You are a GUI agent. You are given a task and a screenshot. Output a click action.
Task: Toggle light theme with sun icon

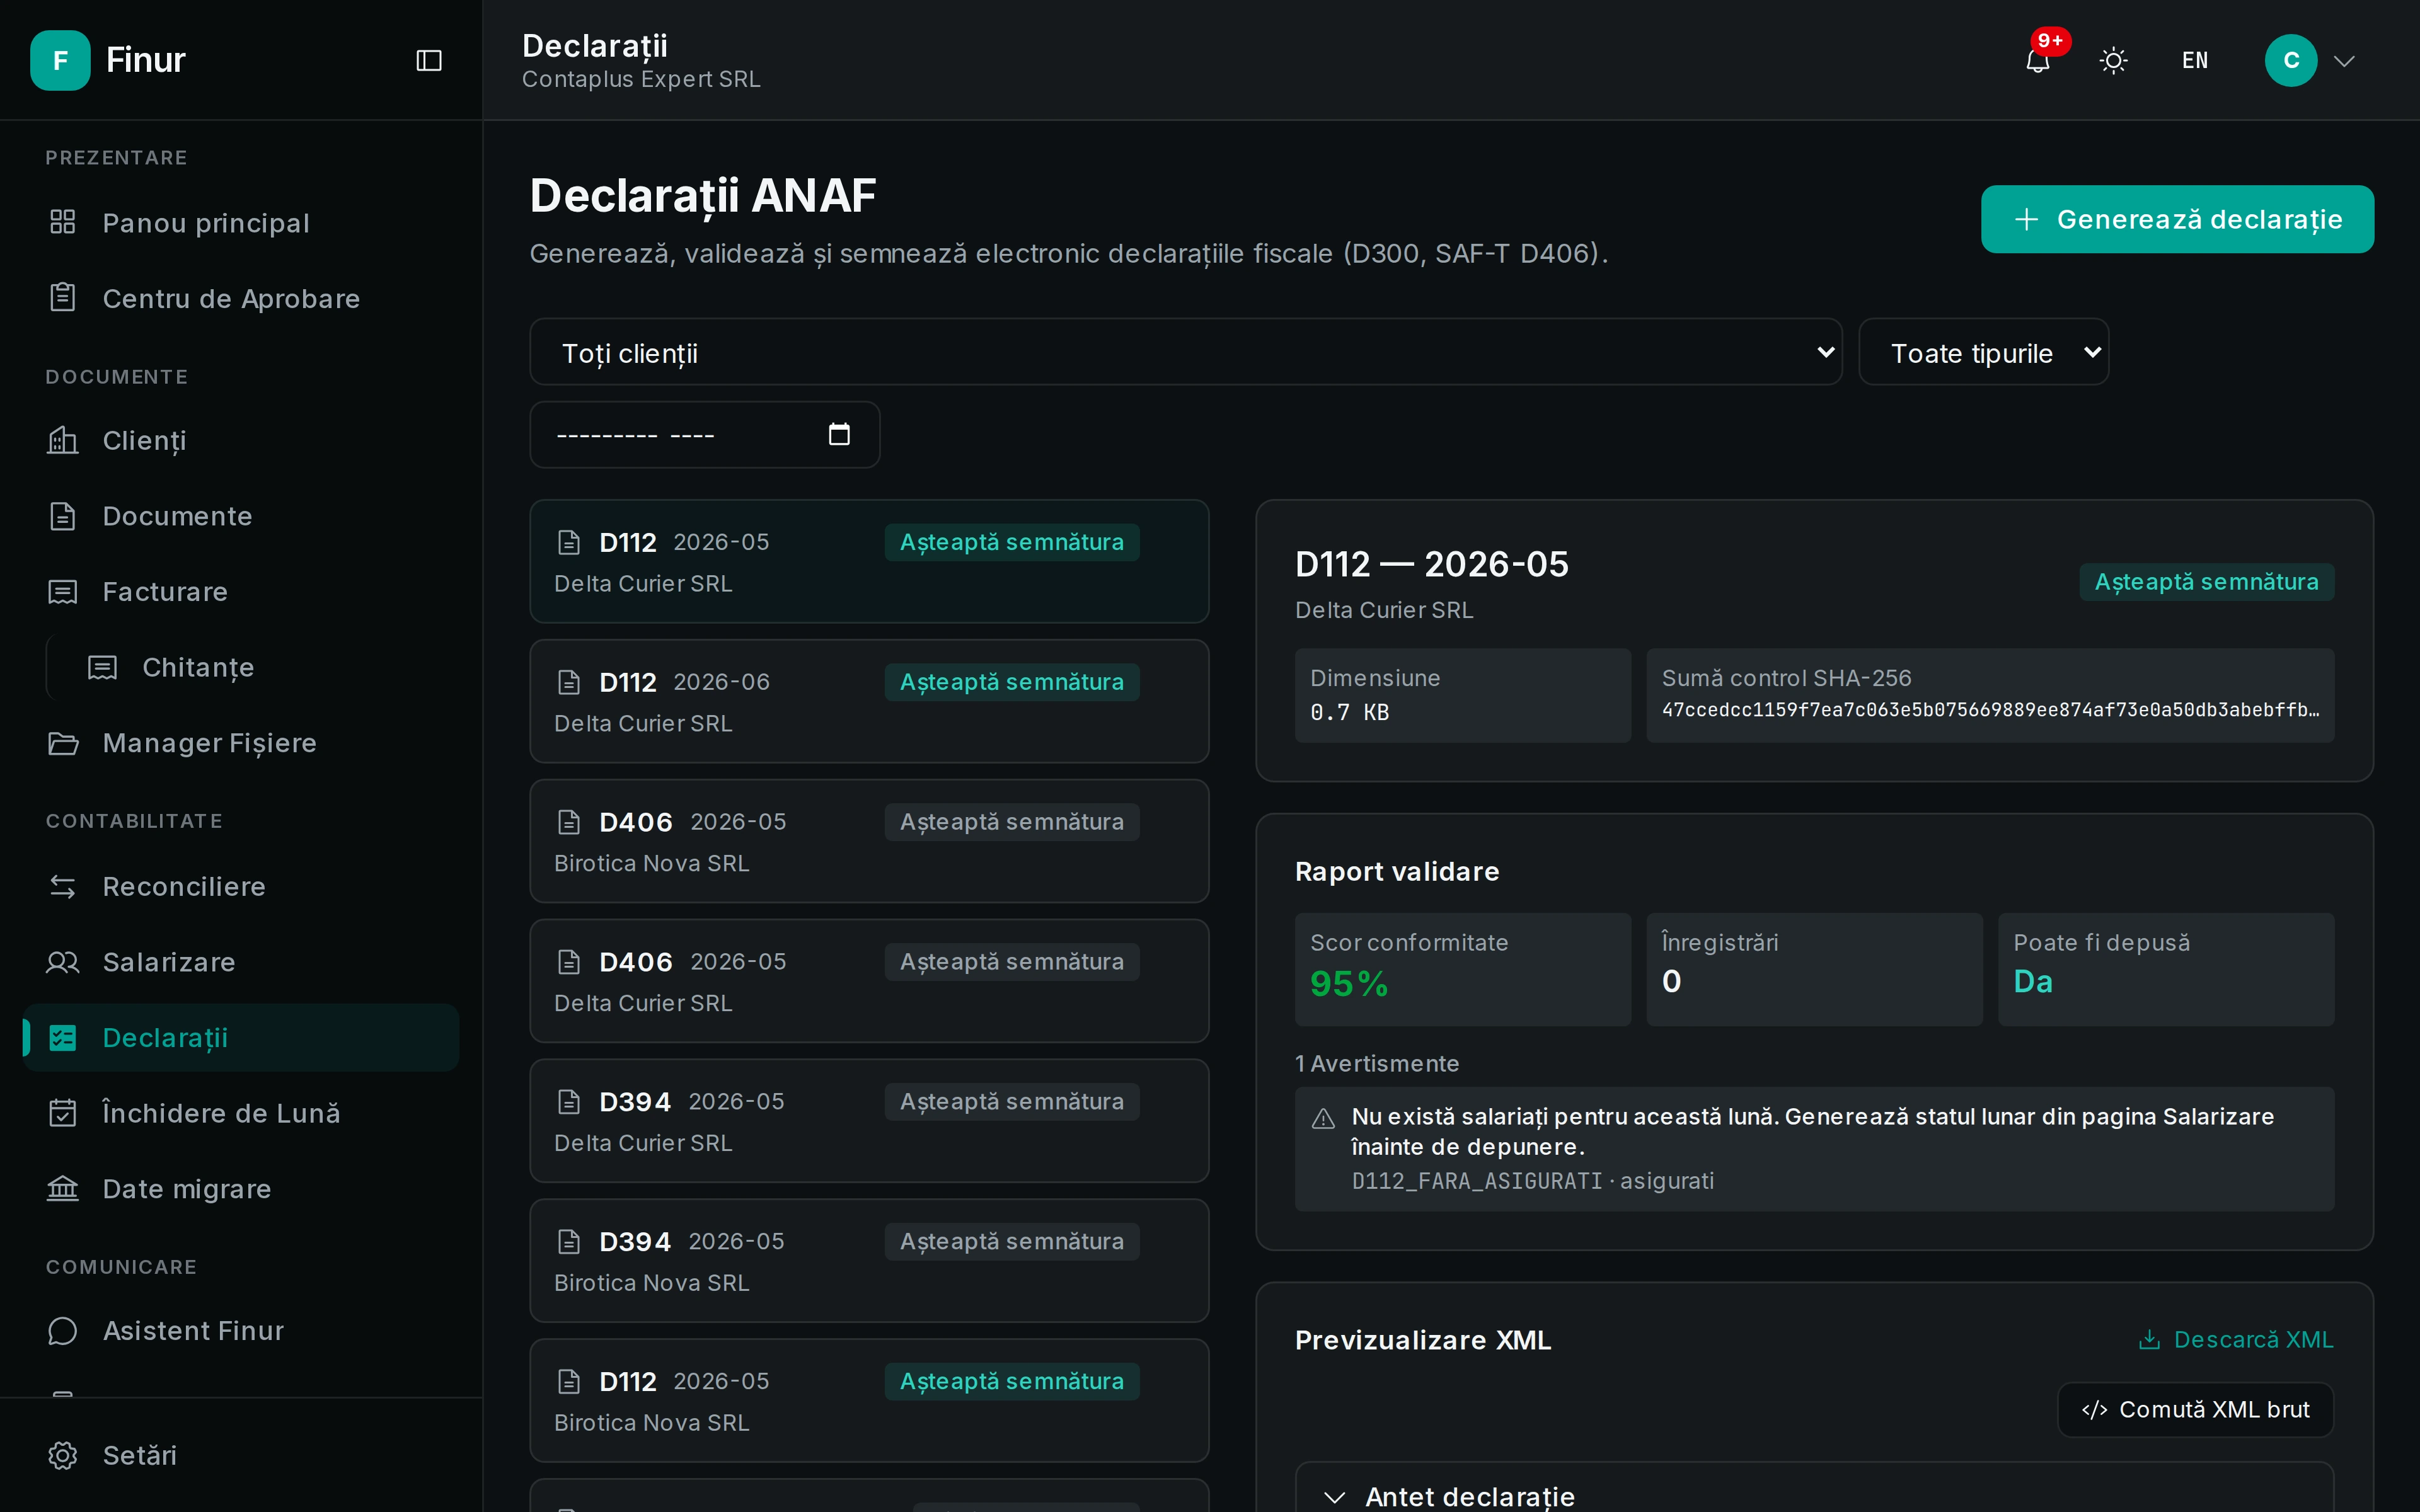point(2113,61)
